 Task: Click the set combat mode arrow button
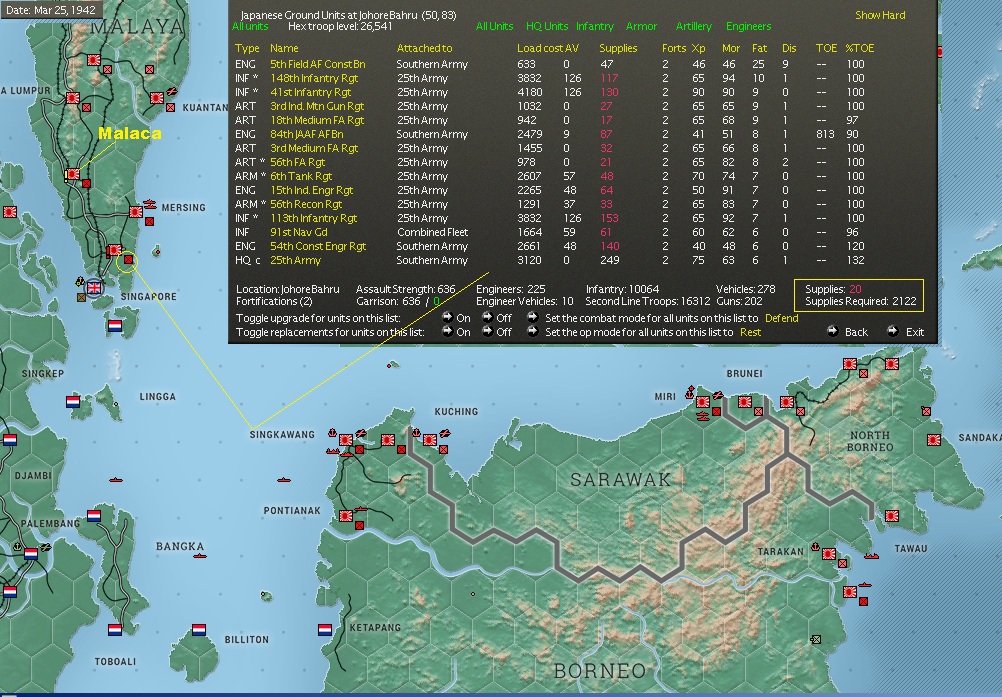click(532, 317)
